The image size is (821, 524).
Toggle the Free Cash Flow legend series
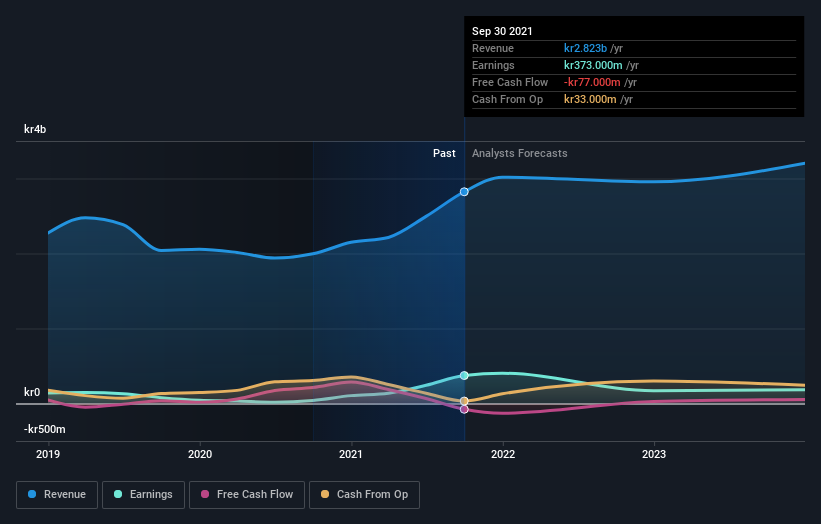point(247,495)
